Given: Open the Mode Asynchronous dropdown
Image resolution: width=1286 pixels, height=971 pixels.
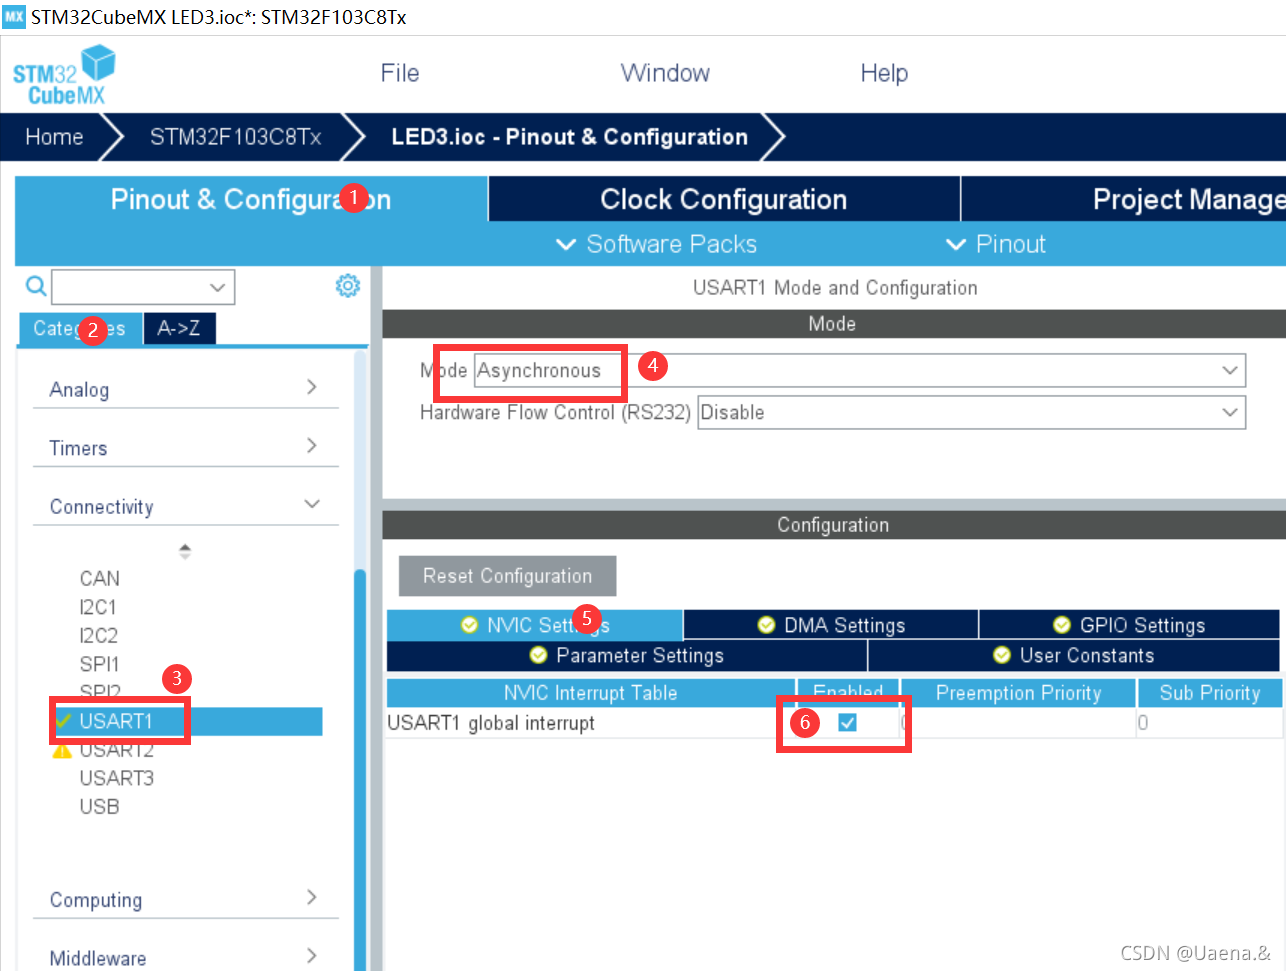Looking at the screenshot, I should click(x=859, y=370).
